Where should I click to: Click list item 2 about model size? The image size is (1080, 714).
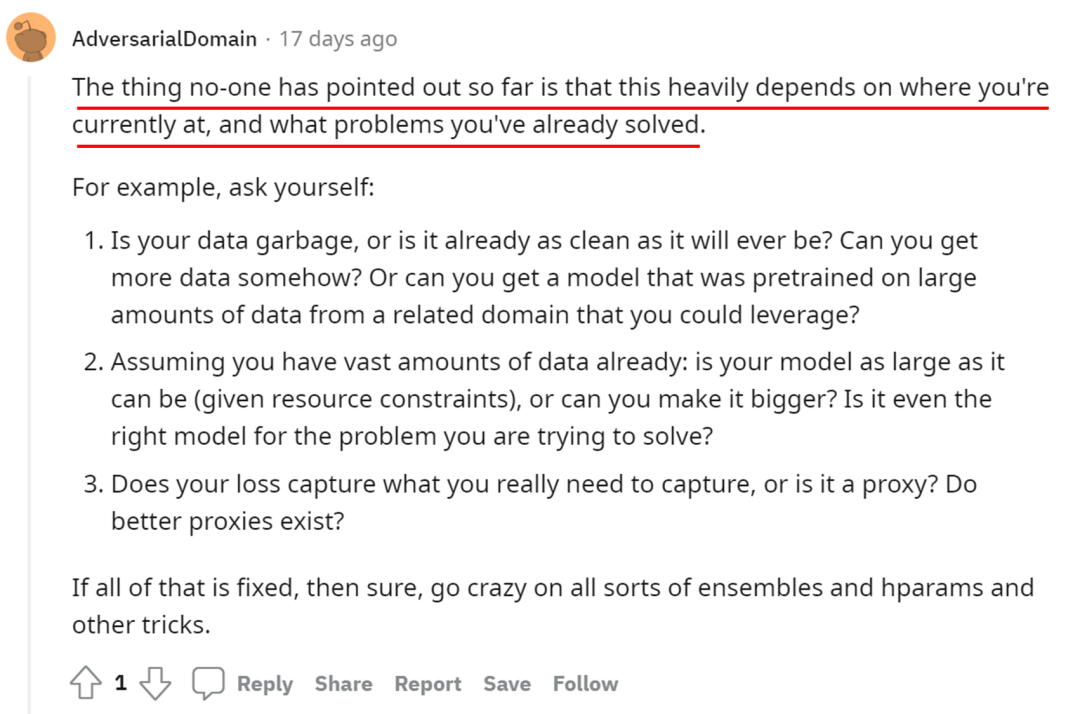tap(550, 399)
